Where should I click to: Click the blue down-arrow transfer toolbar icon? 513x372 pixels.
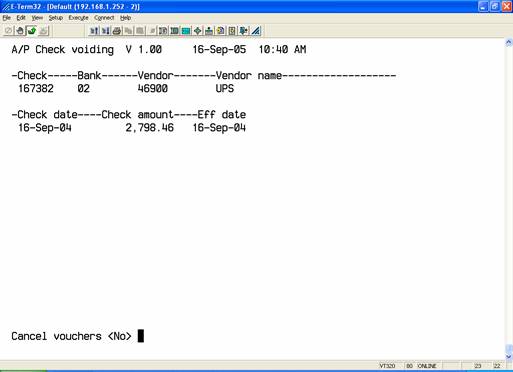pos(105,31)
